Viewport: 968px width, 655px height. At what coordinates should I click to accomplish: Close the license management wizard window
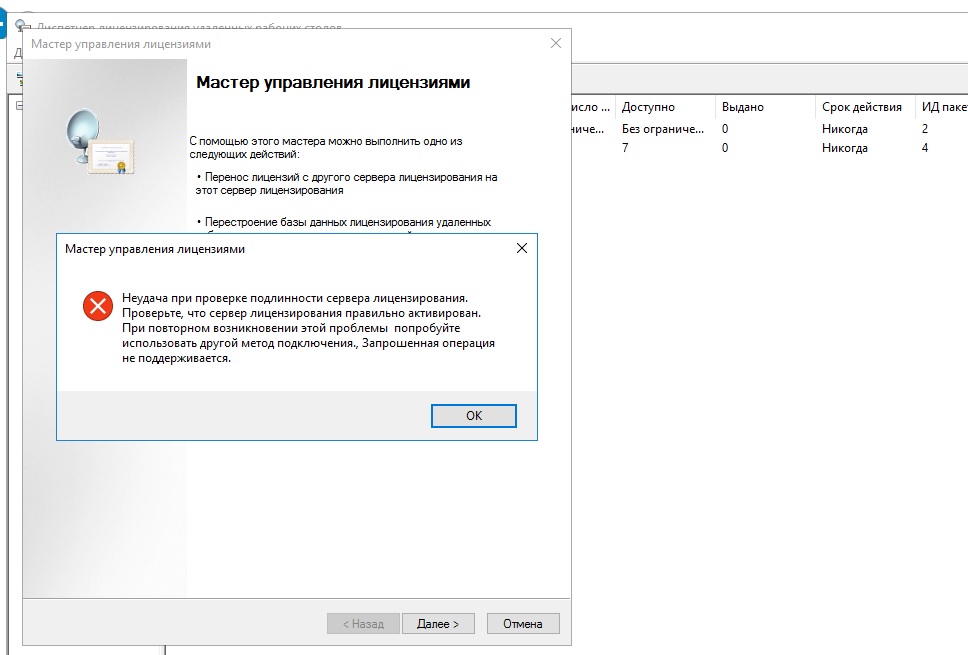click(556, 43)
